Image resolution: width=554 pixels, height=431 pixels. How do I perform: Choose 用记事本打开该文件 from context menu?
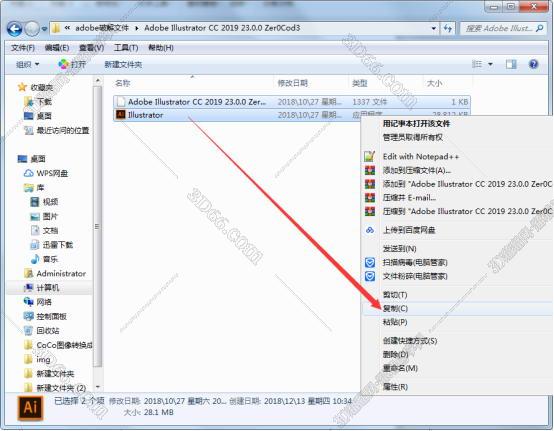pyautogui.click(x=416, y=124)
